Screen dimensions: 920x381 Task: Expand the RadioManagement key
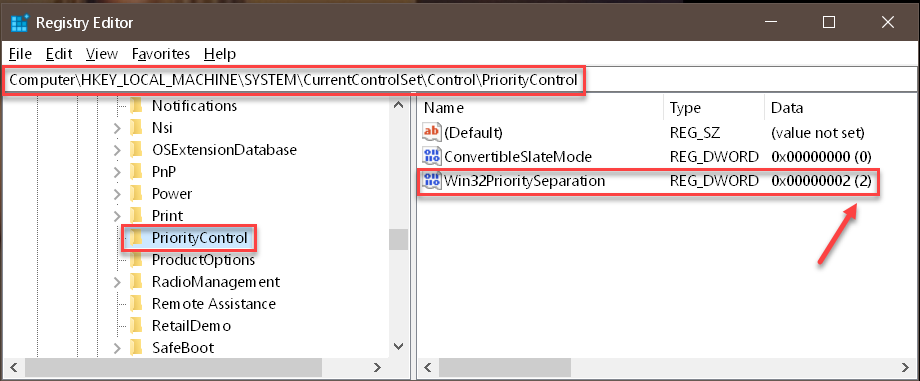click(117, 282)
